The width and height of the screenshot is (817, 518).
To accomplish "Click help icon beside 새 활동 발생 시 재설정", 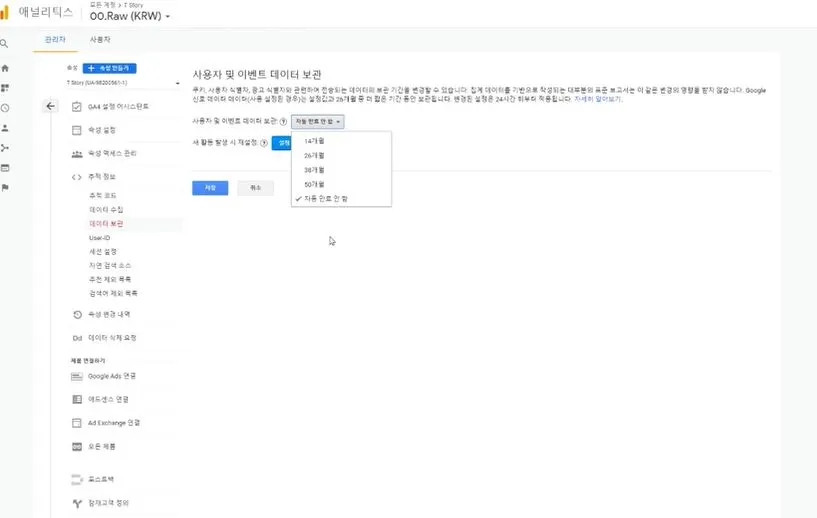I will pyautogui.click(x=264, y=143).
